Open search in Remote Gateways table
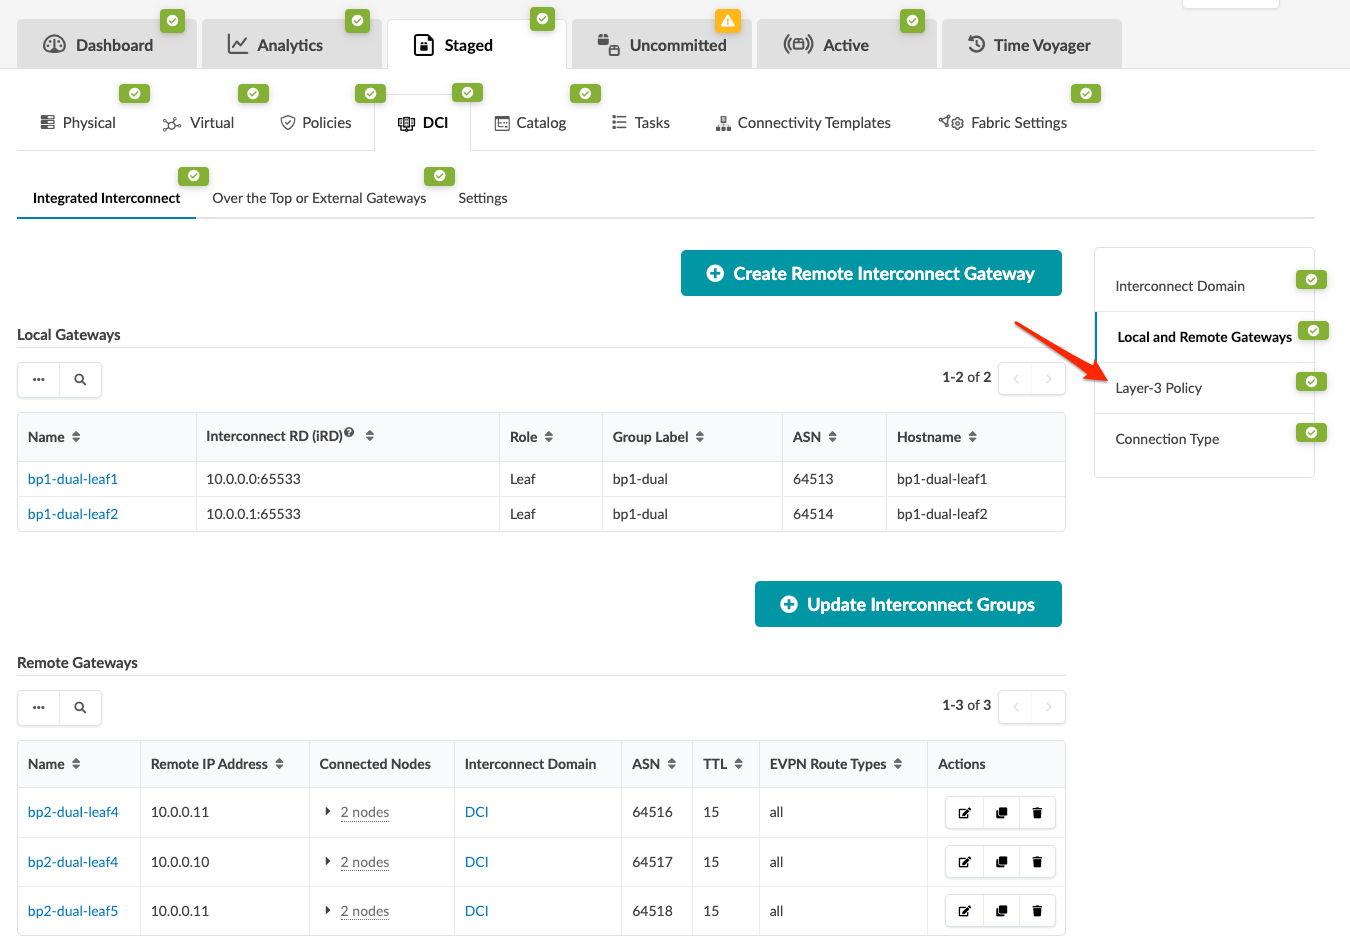This screenshot has height=946, width=1350. [80, 708]
